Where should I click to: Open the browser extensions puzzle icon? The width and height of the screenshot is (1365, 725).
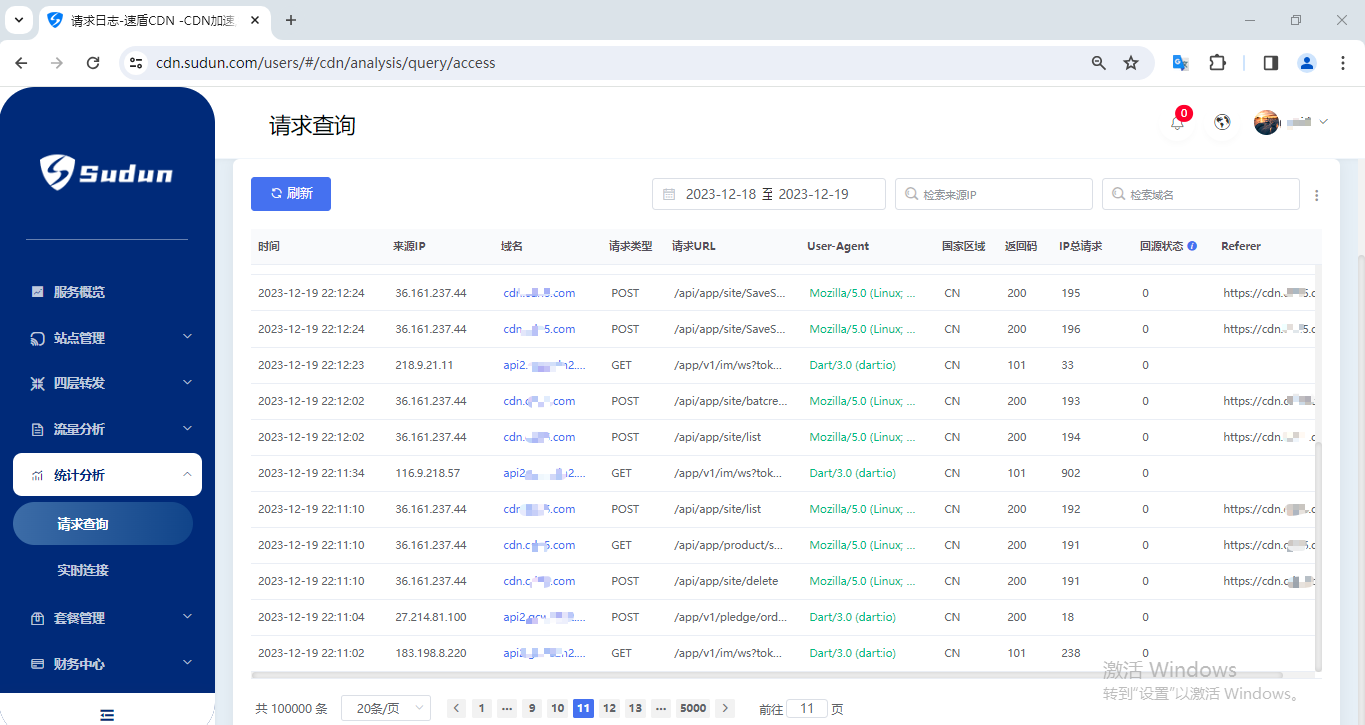tap(1217, 63)
